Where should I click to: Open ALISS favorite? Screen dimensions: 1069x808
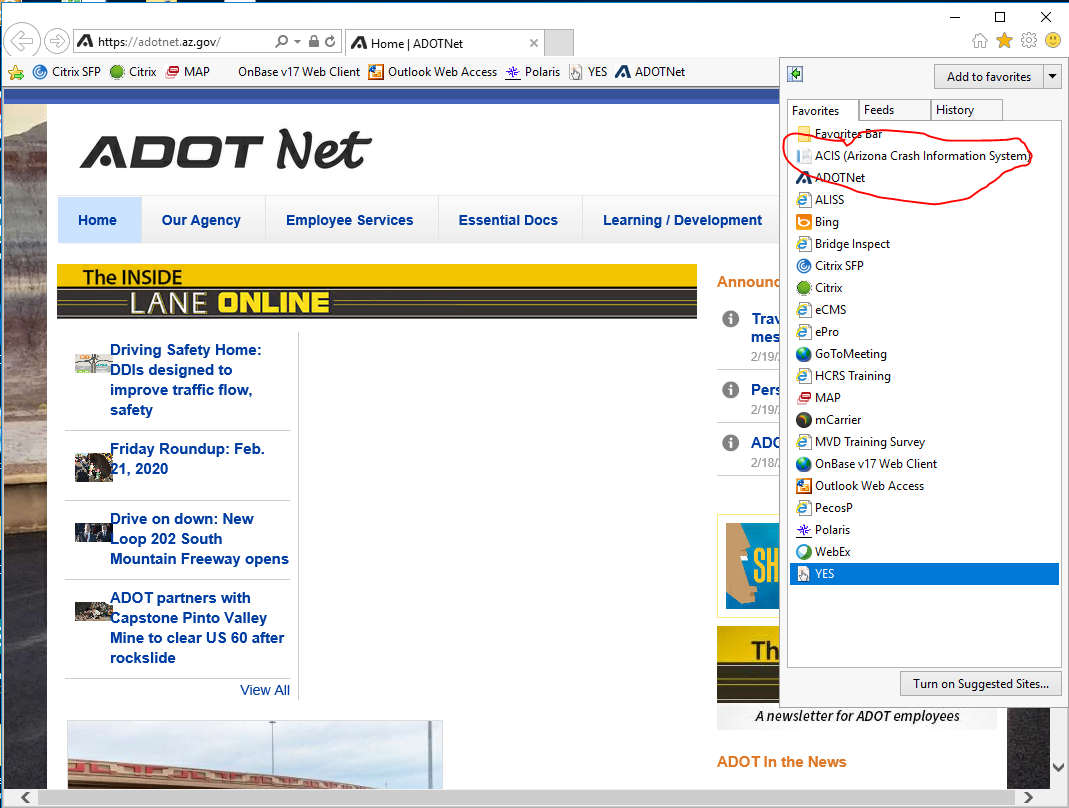click(x=924, y=200)
